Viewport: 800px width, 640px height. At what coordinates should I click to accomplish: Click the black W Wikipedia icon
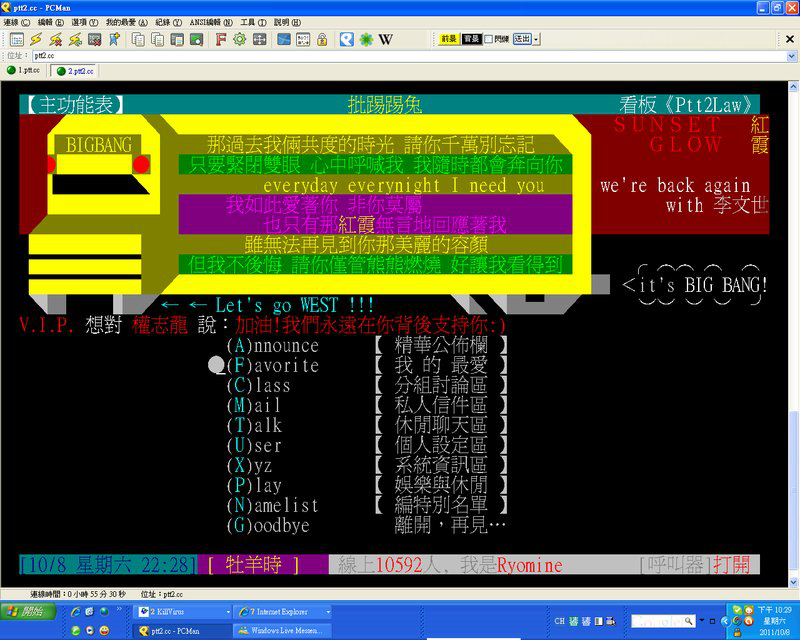pyautogui.click(x=386, y=40)
